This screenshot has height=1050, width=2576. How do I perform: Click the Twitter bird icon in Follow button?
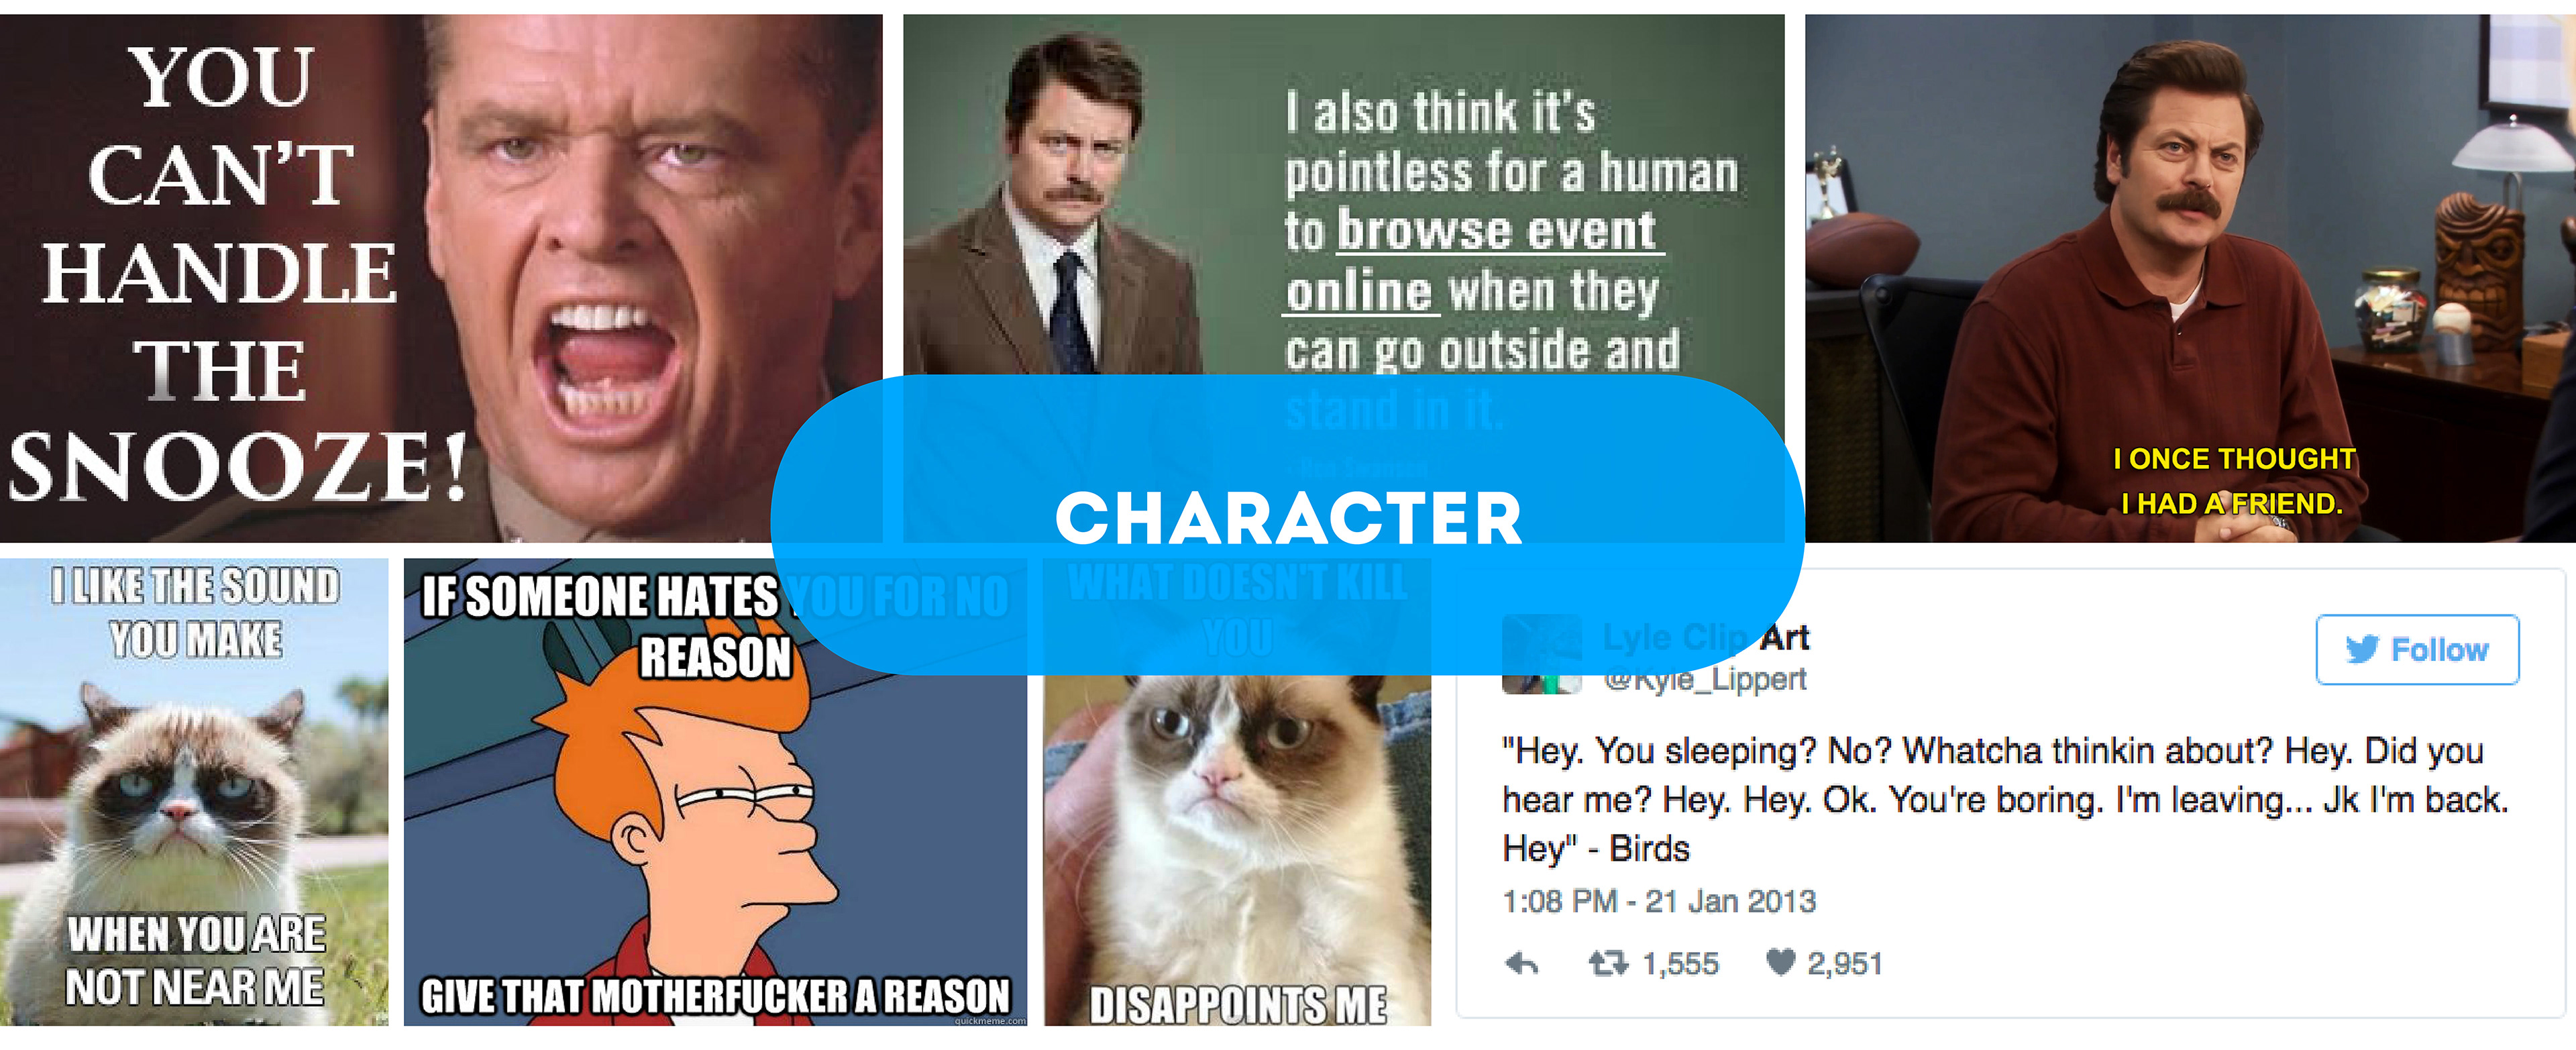click(x=2362, y=650)
